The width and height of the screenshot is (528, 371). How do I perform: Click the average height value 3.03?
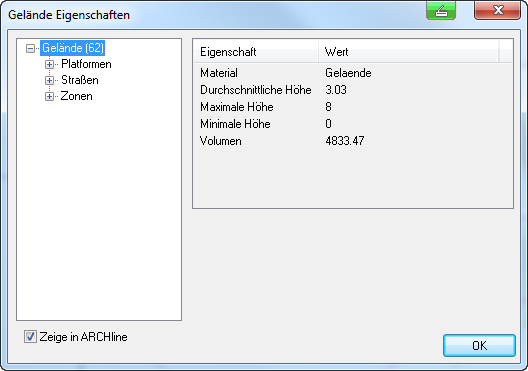coord(336,90)
